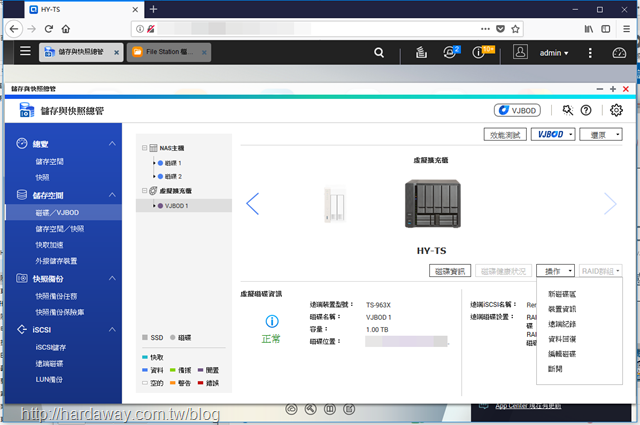Collapse the 儲存空間 sidebar section
This screenshot has width=640, height=425.
point(112,195)
